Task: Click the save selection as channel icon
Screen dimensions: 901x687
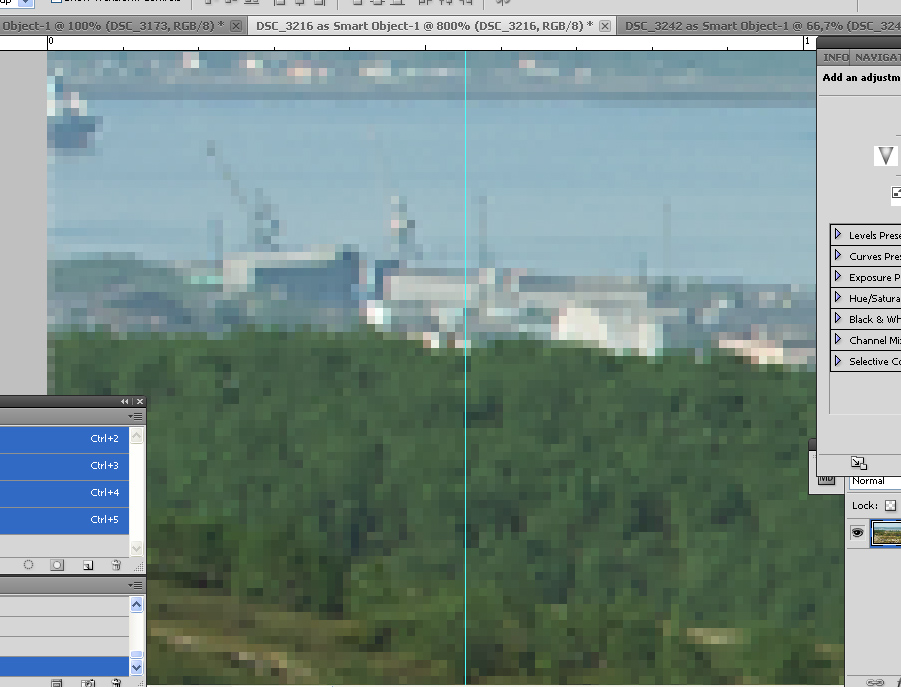Action: tap(57, 565)
